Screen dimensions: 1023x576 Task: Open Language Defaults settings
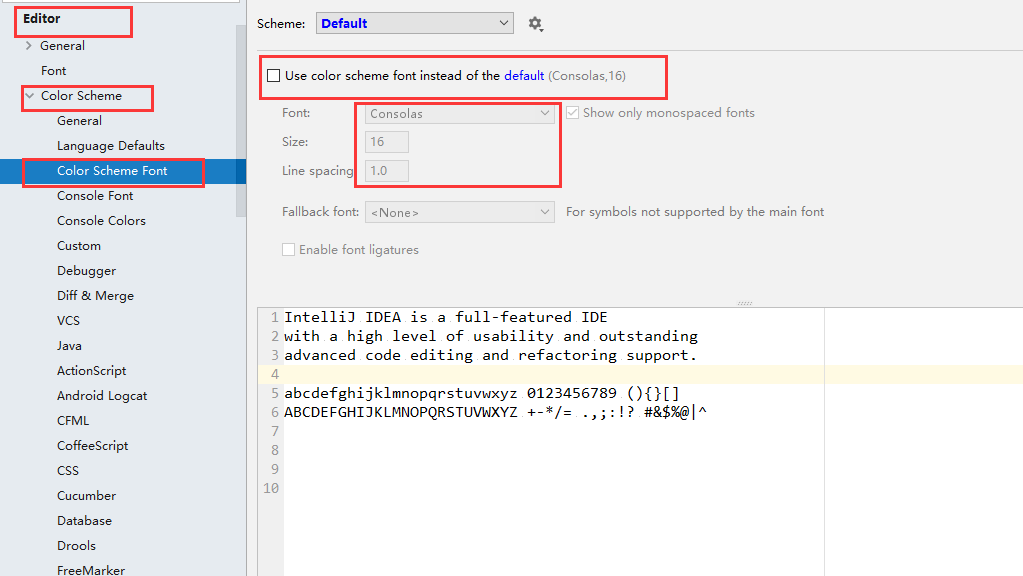point(111,145)
